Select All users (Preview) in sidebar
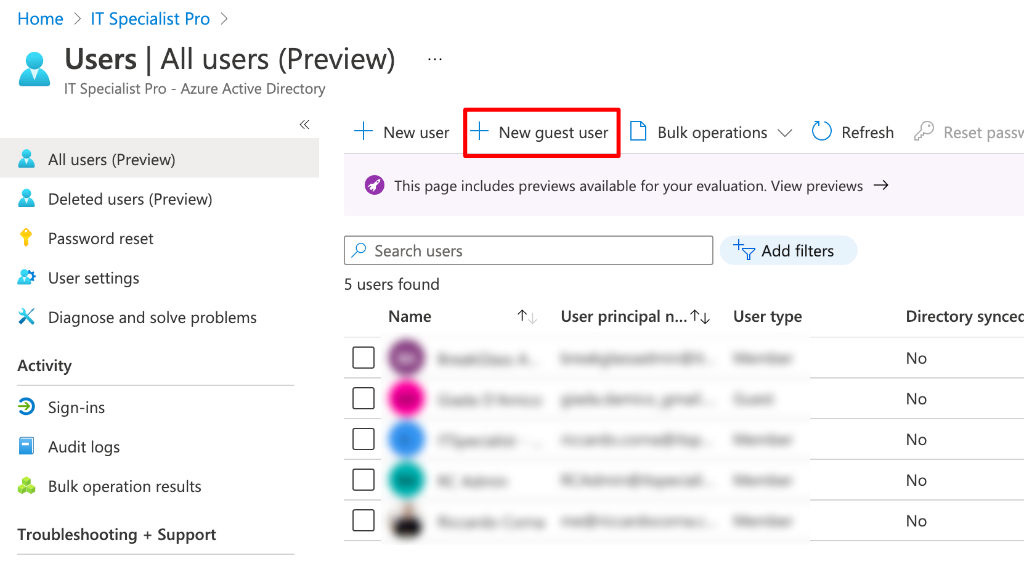Screen dimensions: 1024x561 click(159, 159)
